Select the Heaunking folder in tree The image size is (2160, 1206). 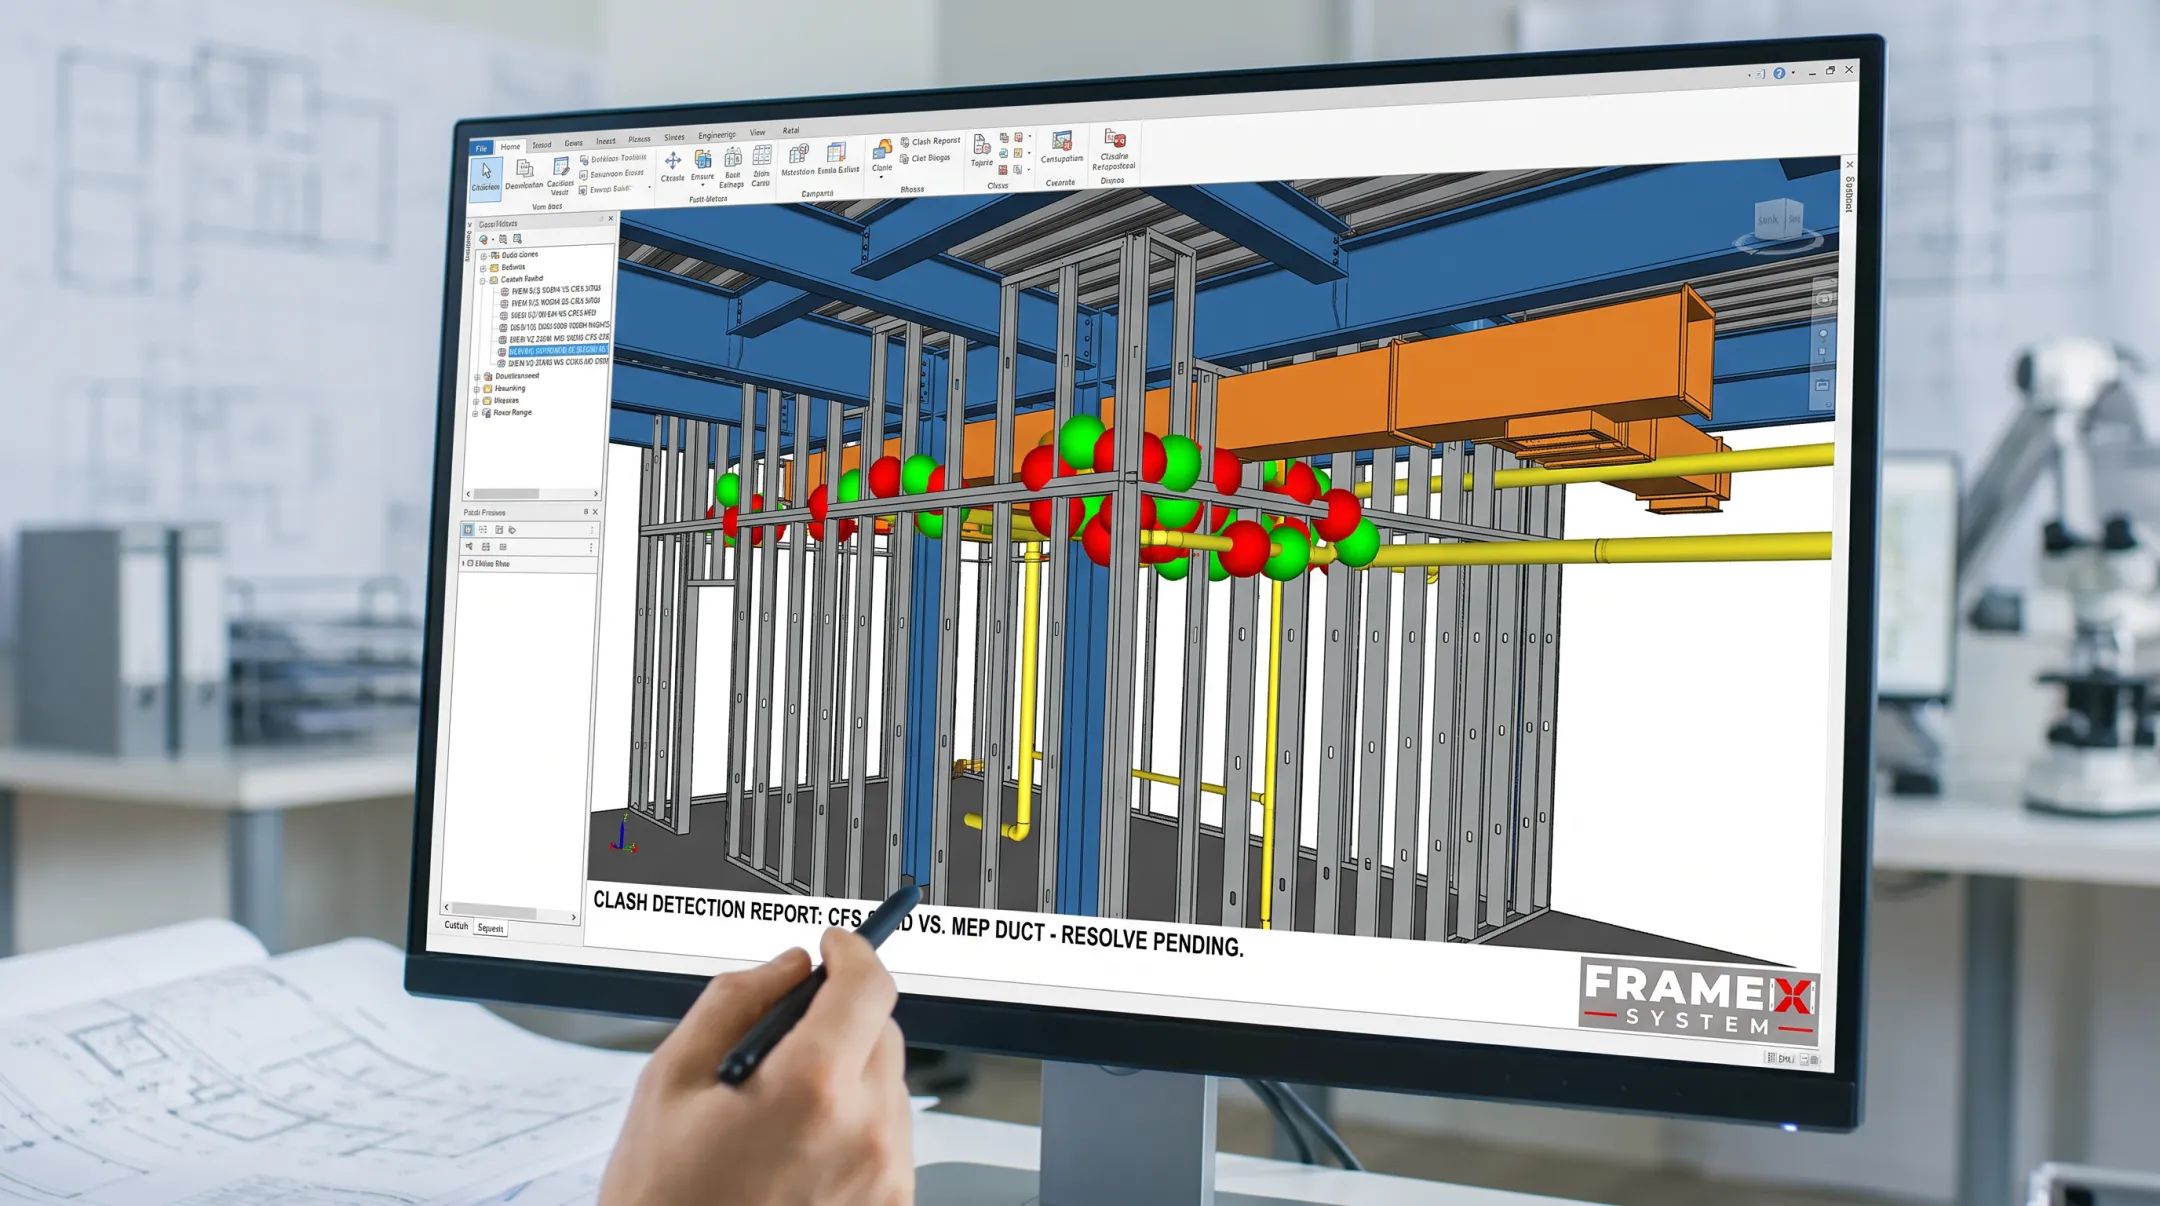click(x=503, y=389)
